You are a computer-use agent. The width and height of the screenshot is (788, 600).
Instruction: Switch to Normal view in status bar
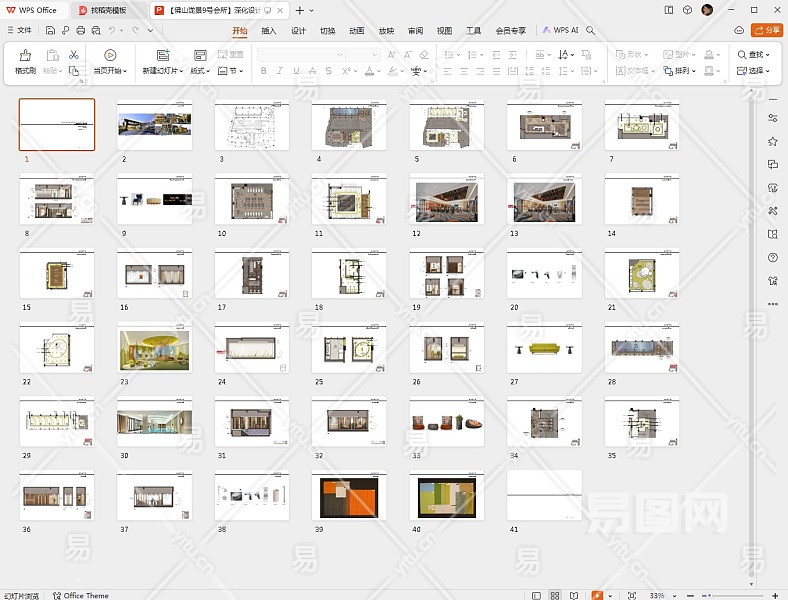(x=535, y=595)
